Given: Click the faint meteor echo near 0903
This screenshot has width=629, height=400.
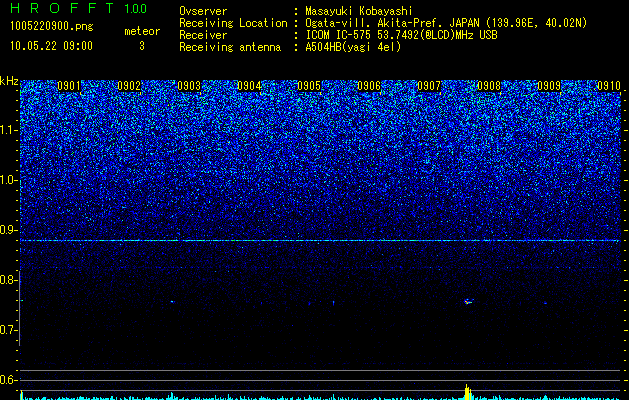Looking at the screenshot, I should pyautogui.click(x=172, y=301).
